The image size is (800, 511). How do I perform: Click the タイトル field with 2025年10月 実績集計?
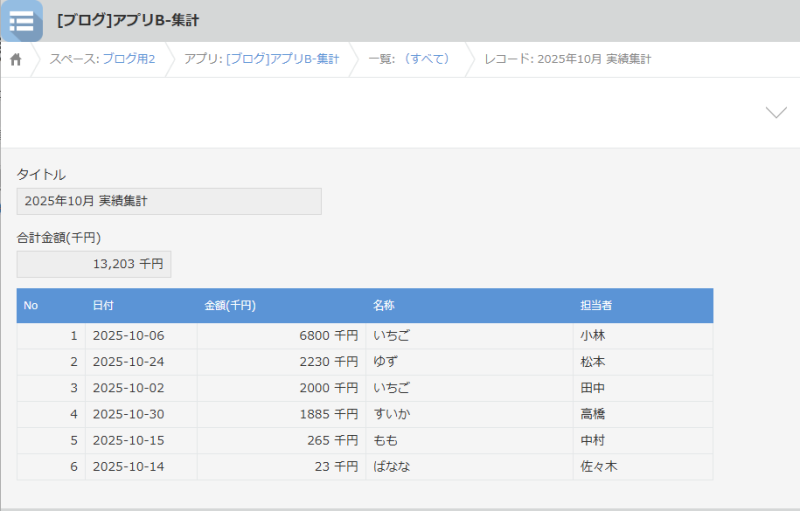click(x=169, y=201)
